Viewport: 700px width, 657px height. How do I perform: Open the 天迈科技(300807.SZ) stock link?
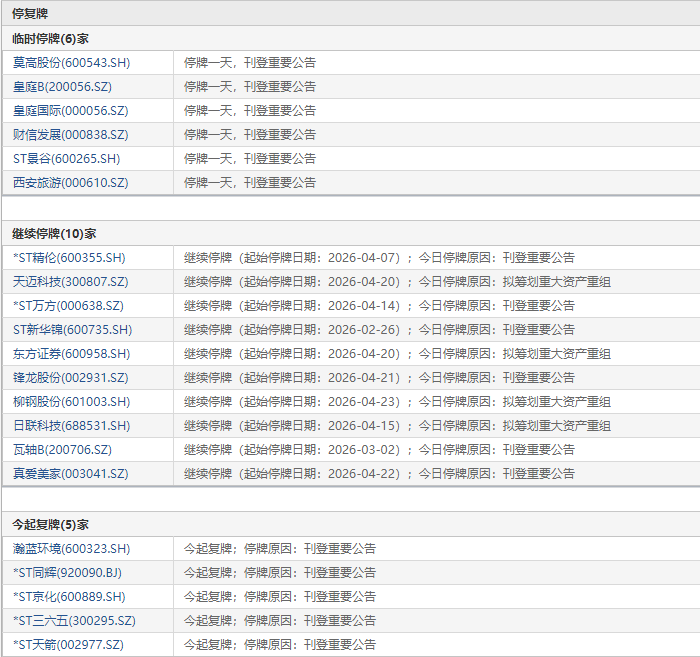71,282
